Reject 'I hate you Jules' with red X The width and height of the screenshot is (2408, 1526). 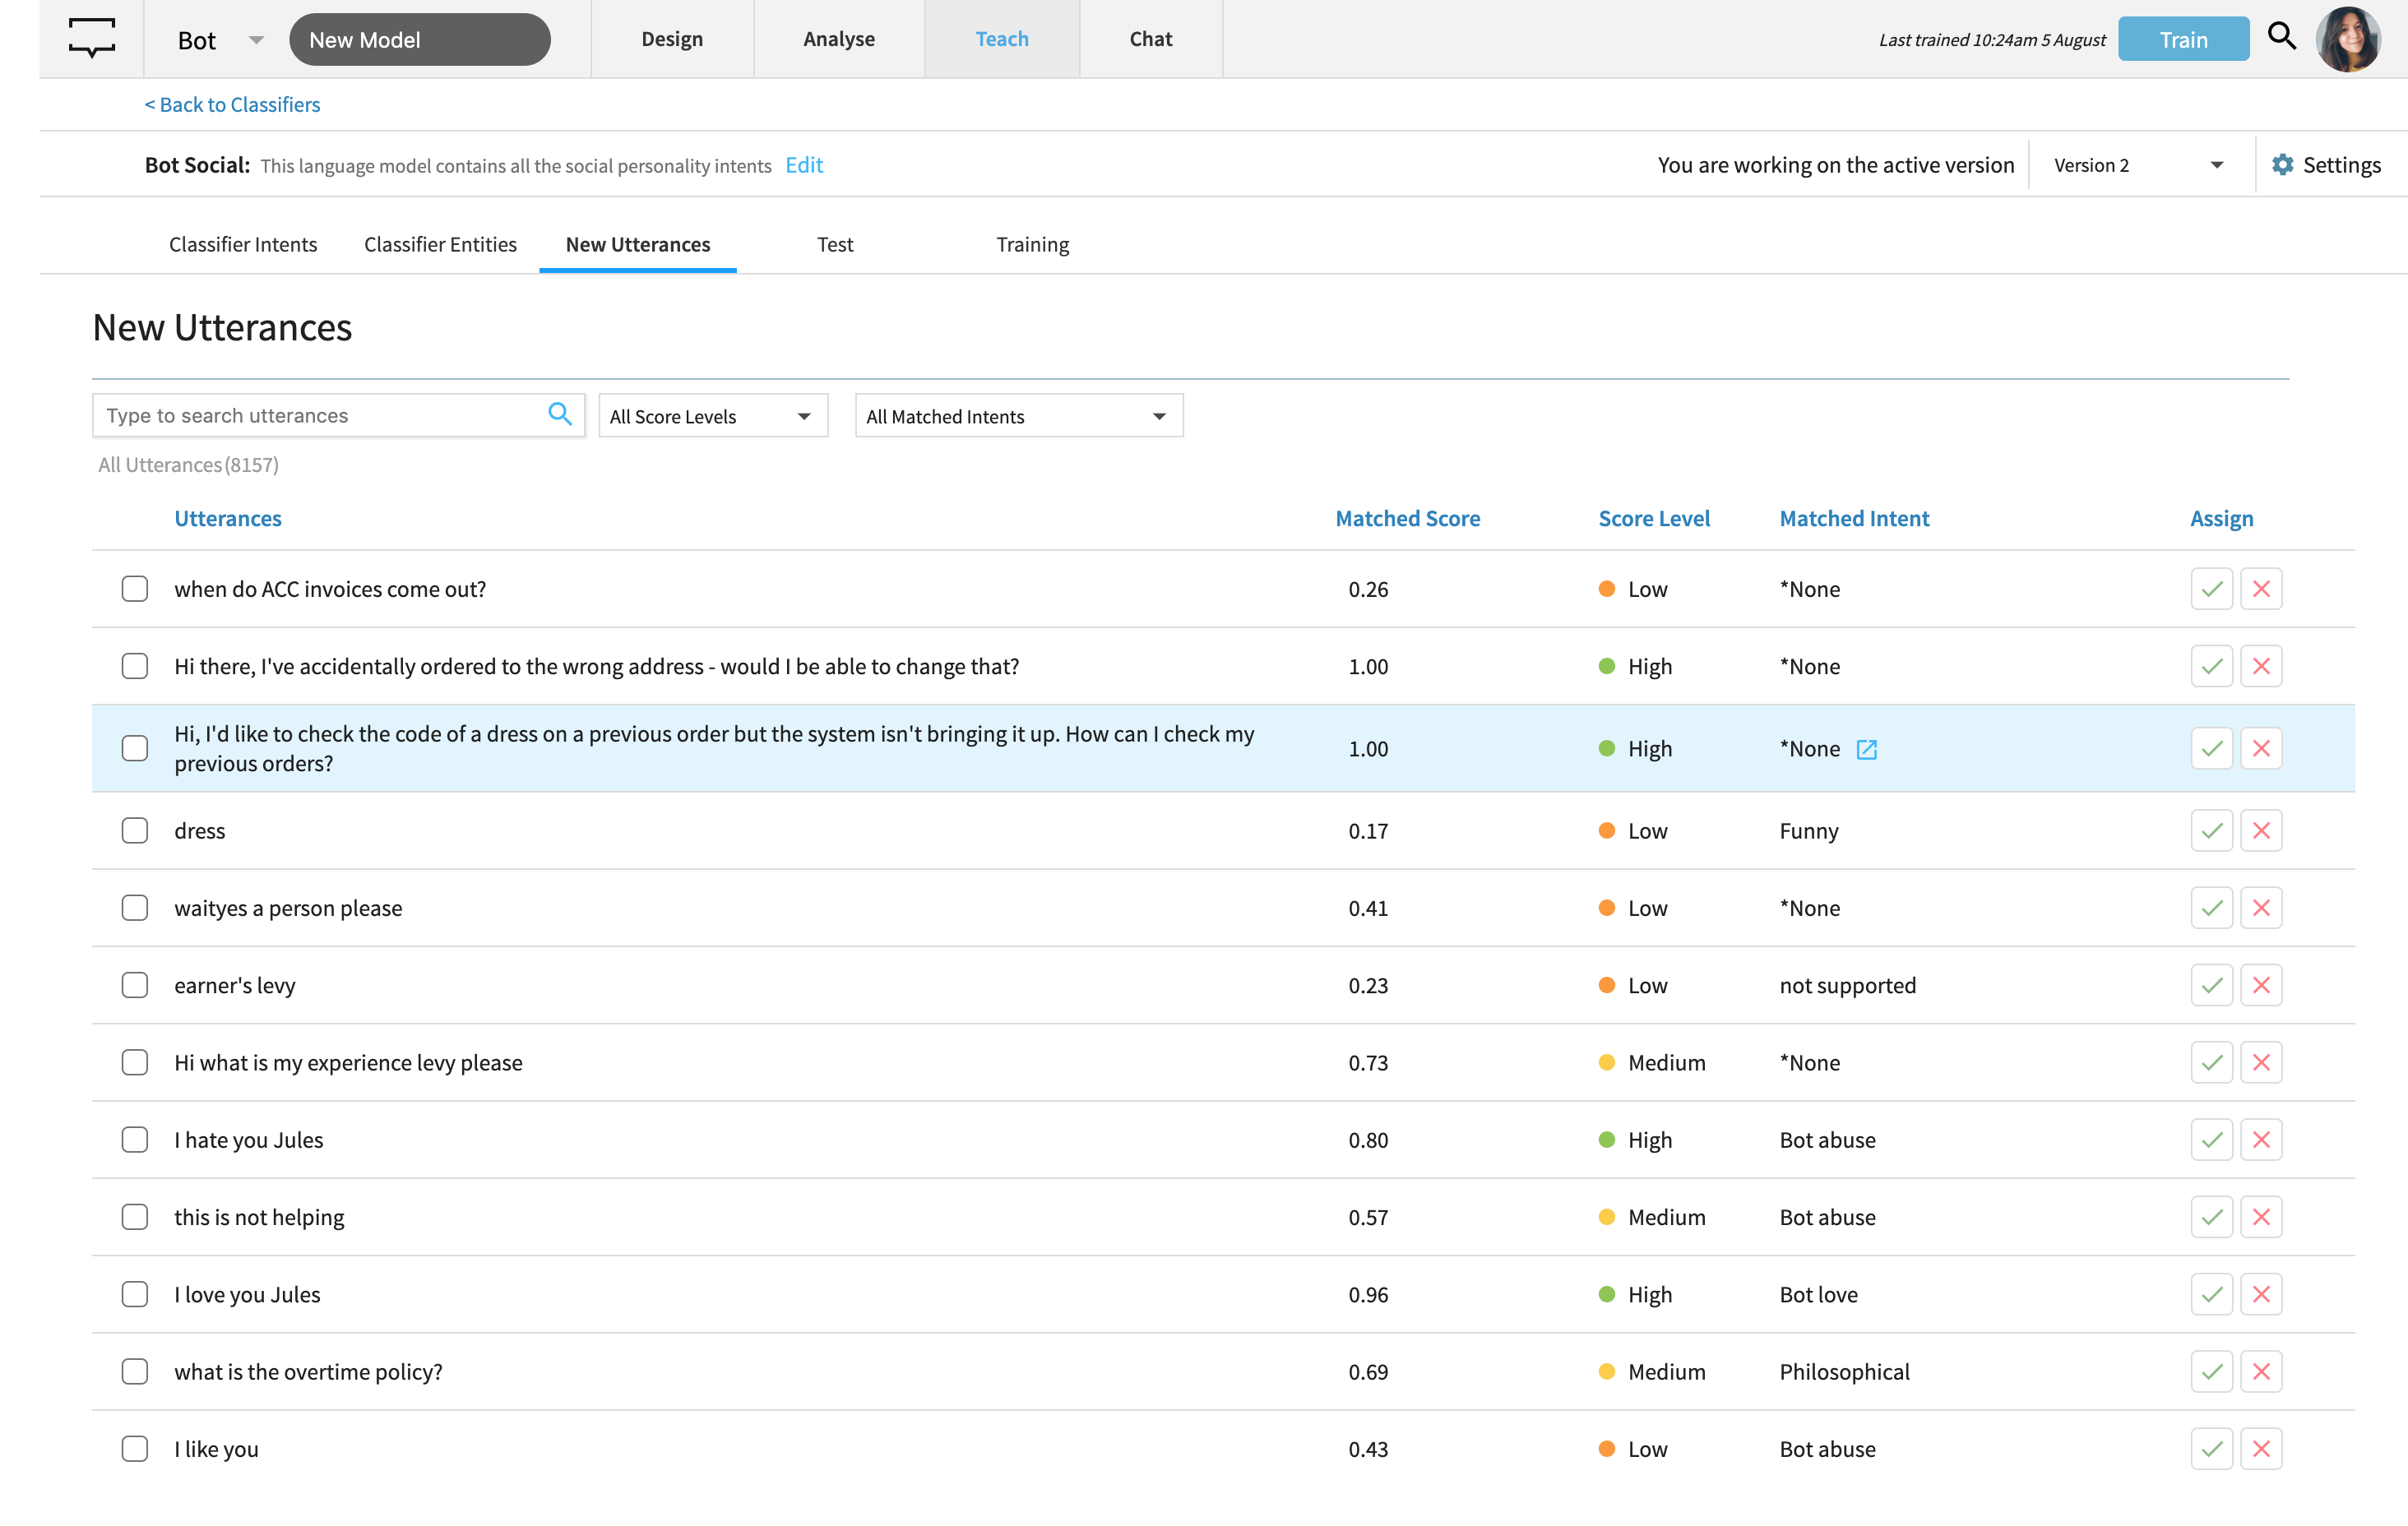coord(2261,1140)
